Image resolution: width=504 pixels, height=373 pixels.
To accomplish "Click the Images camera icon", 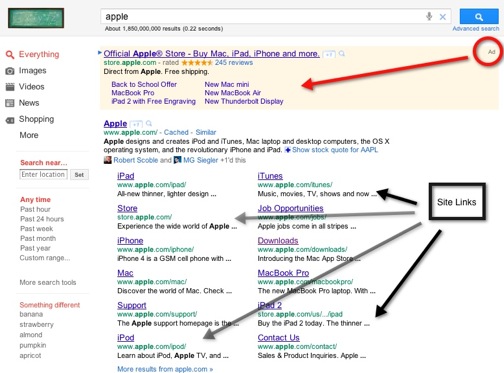I will click(10, 71).
